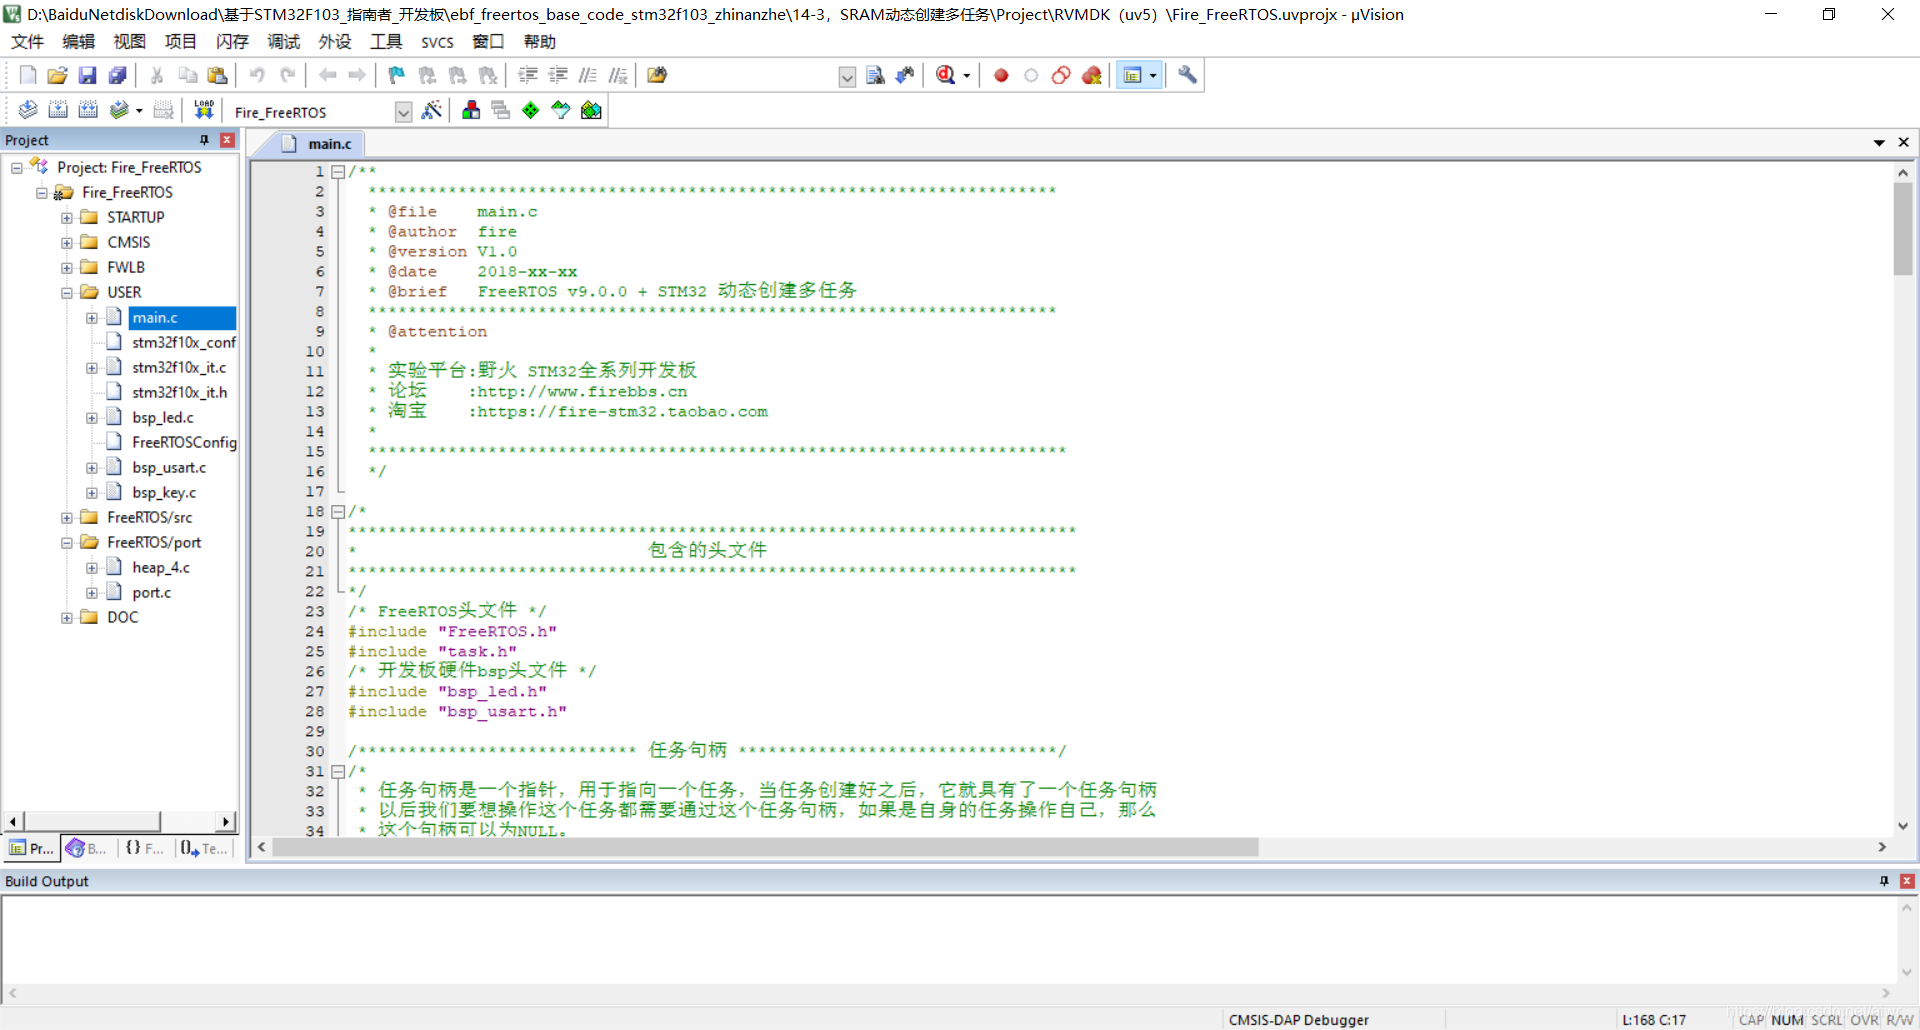Expand the DOC group
The image size is (1920, 1030).
pyautogui.click(x=67, y=618)
